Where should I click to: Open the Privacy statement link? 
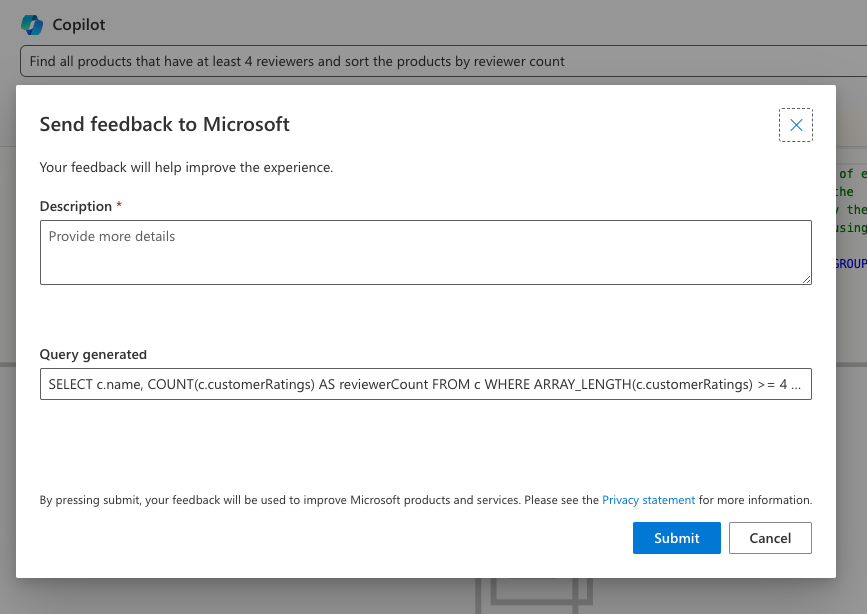(648, 500)
